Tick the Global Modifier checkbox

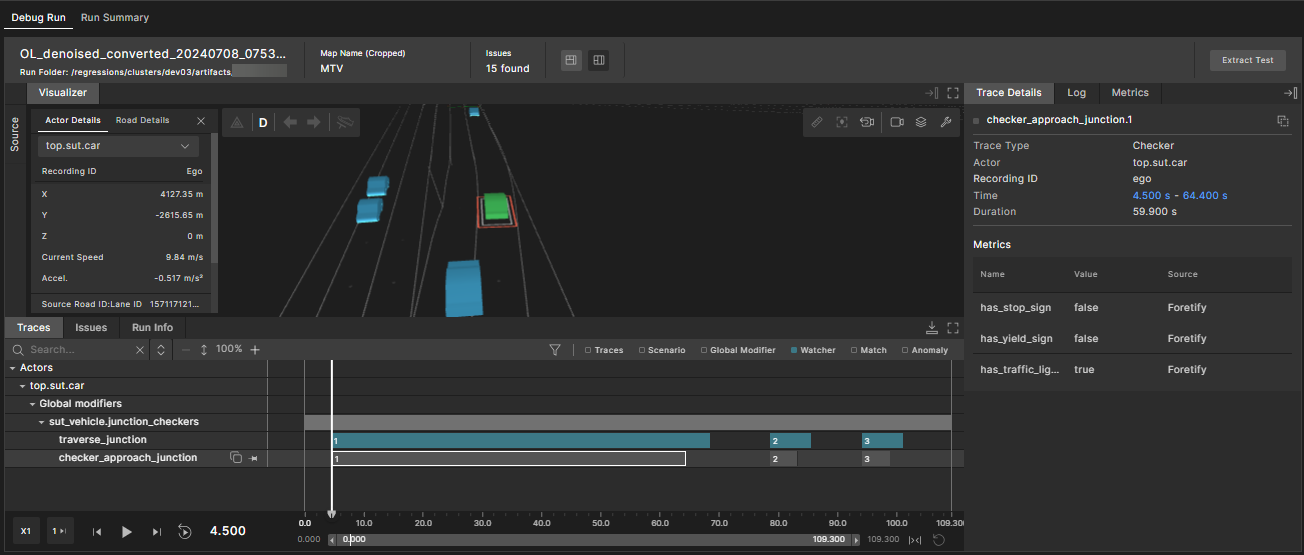coord(704,351)
